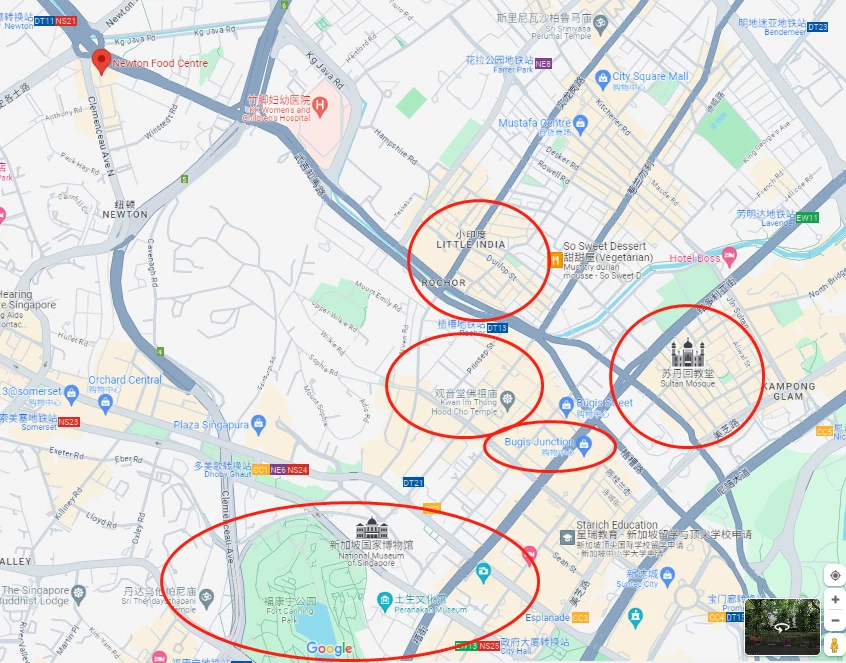Click the City Square Mall shopping icon
The height and width of the screenshot is (663, 846).
click(x=602, y=79)
